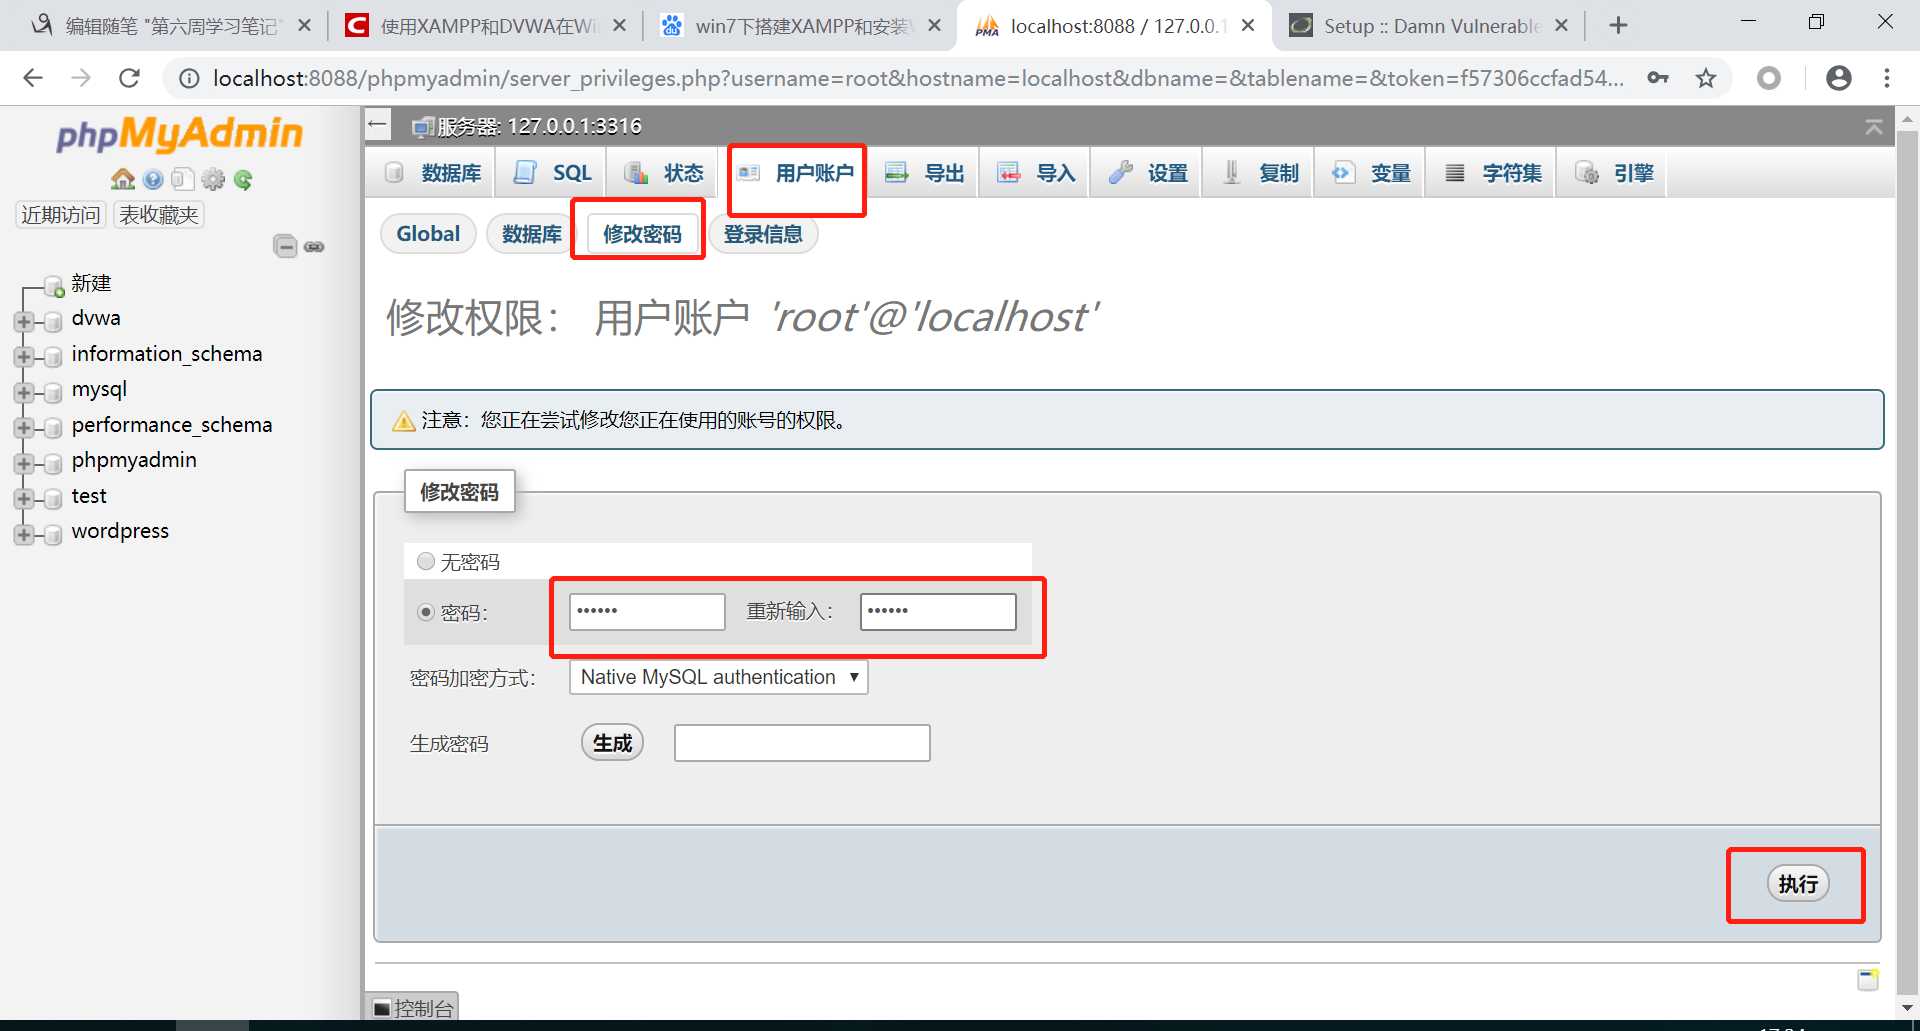Click the 生成 password button

pos(612,743)
